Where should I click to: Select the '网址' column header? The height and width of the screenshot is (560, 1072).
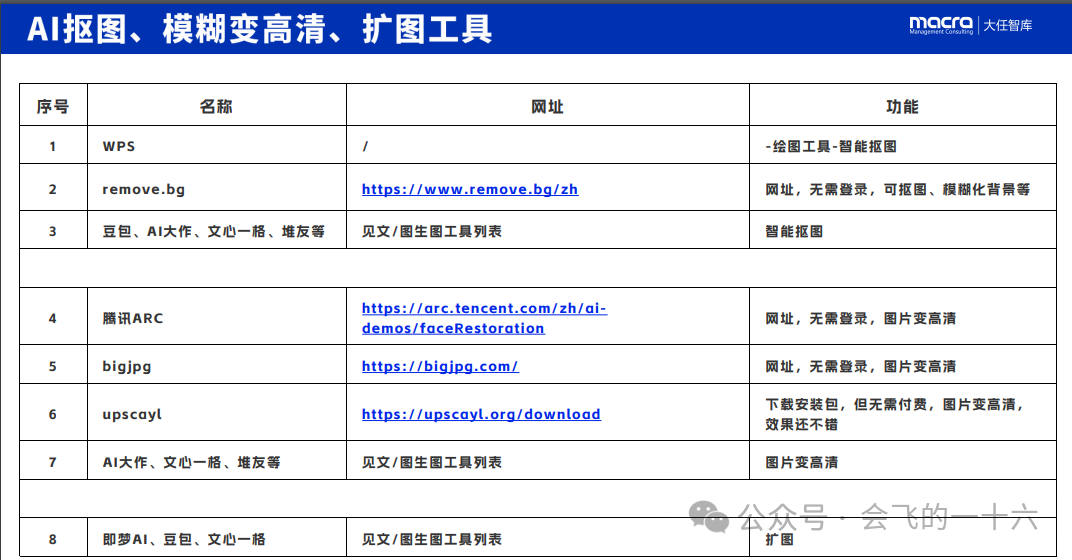(548, 107)
